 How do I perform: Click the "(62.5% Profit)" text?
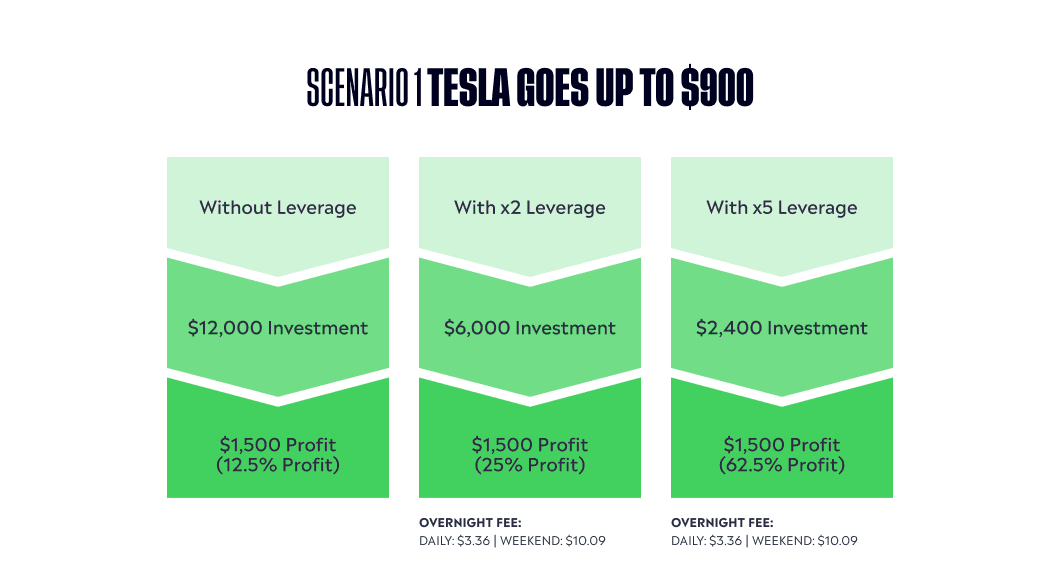(782, 465)
